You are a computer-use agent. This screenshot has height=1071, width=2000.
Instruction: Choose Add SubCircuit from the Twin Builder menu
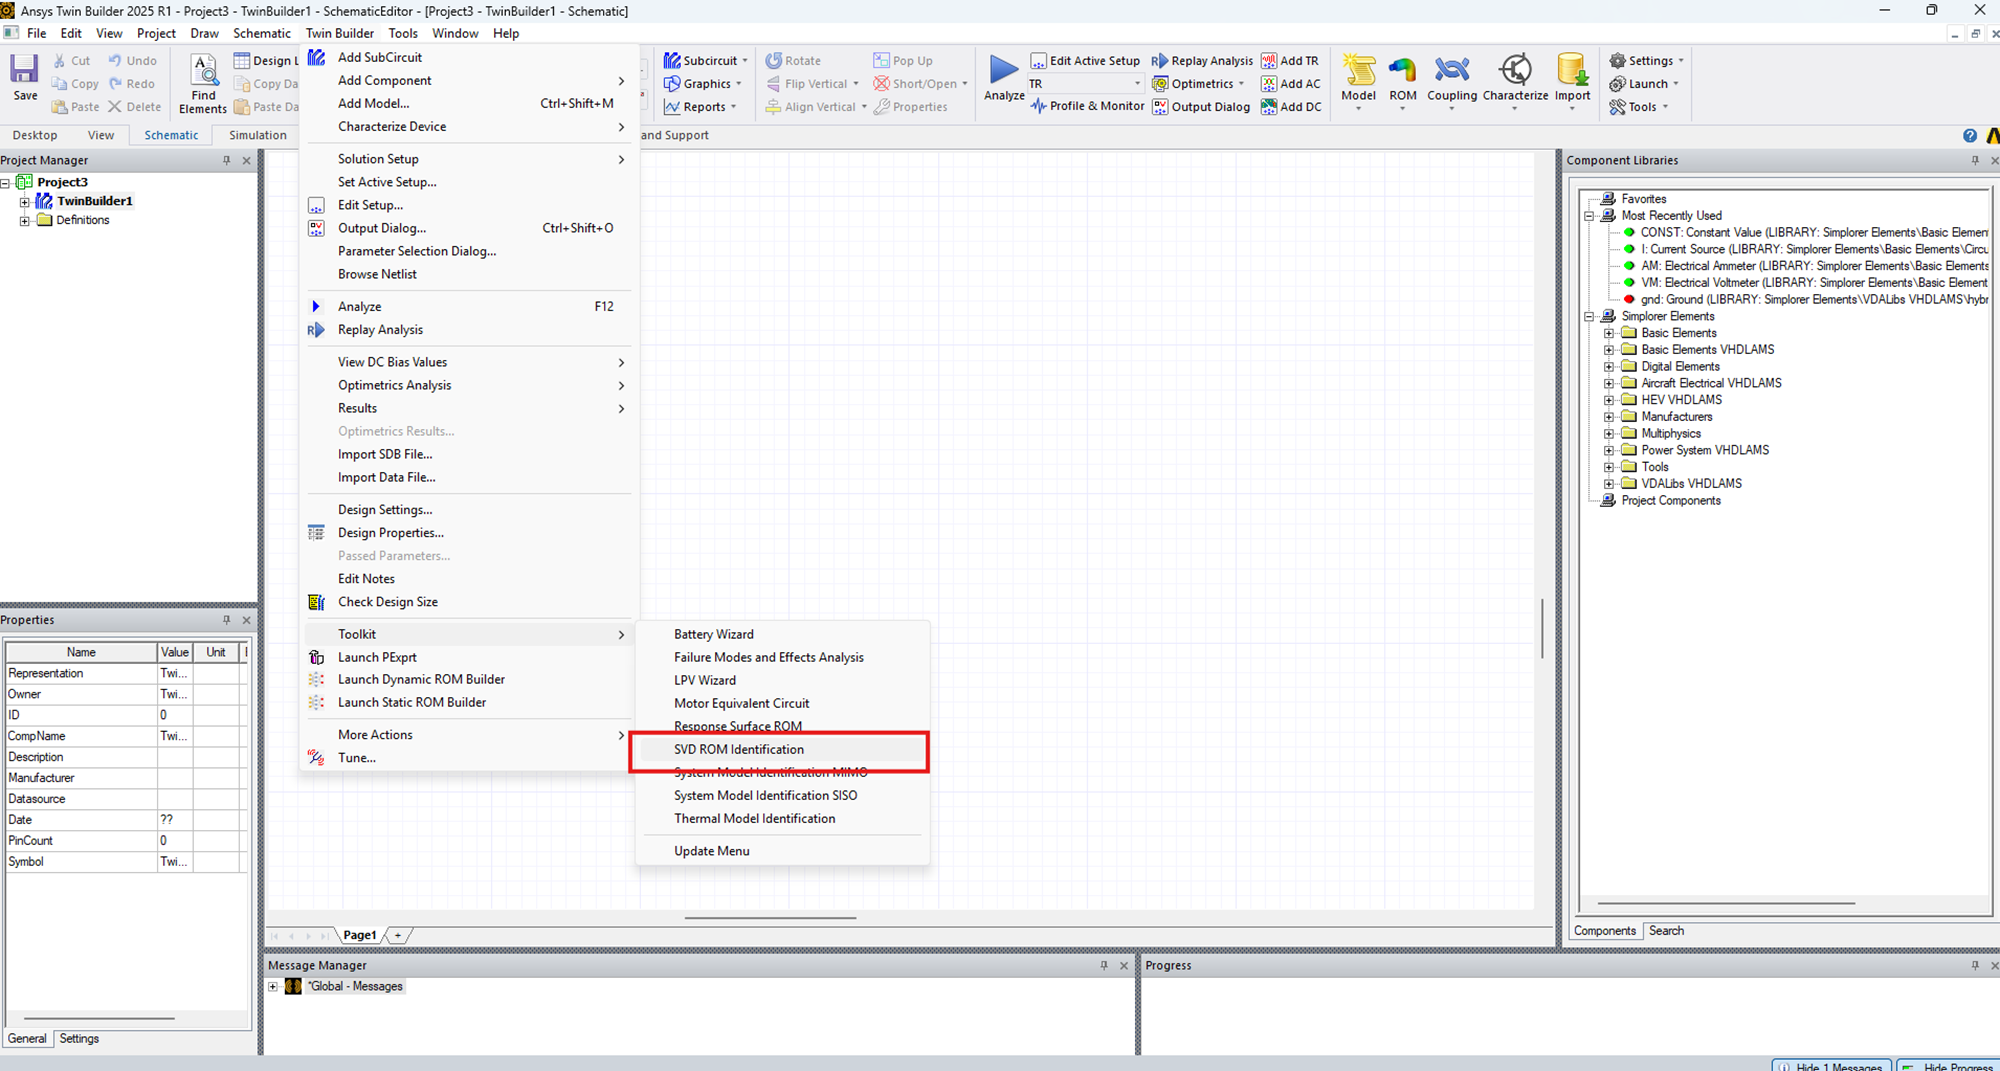[x=468, y=58]
